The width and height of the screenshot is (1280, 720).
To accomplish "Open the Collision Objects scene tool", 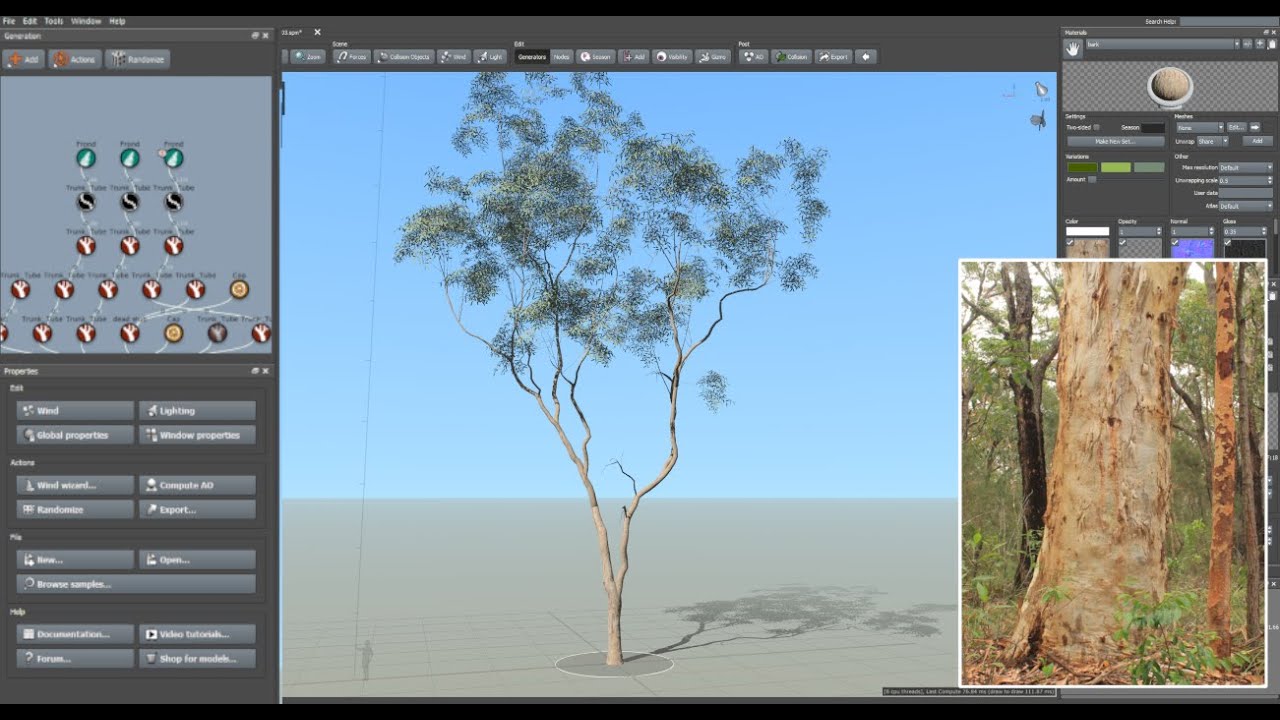I will (x=404, y=57).
